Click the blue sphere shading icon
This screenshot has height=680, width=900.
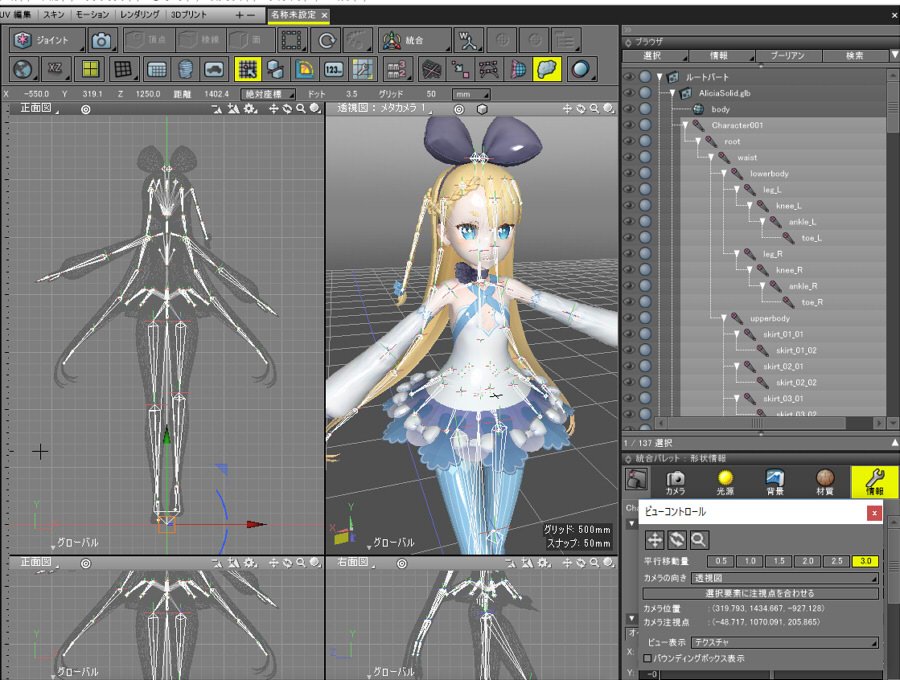581,69
